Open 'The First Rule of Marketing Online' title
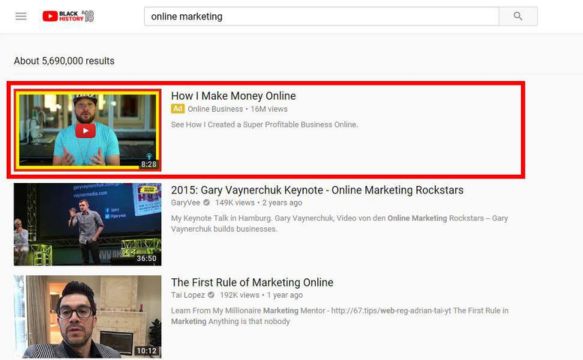Screen dimensions: 583x360 252,282
